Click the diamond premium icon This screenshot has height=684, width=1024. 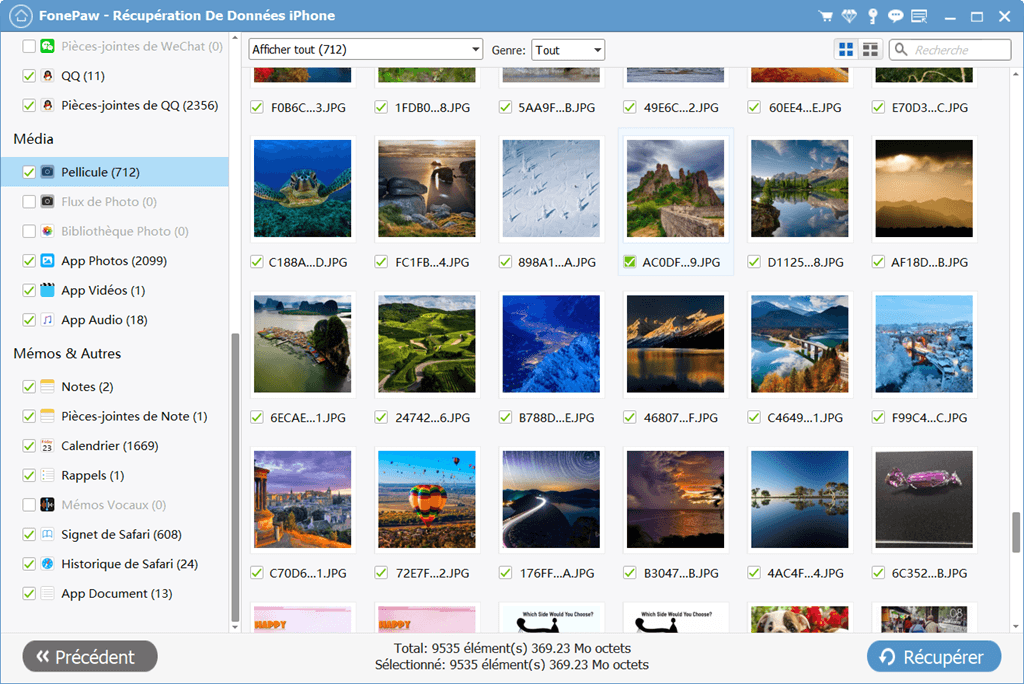click(849, 16)
